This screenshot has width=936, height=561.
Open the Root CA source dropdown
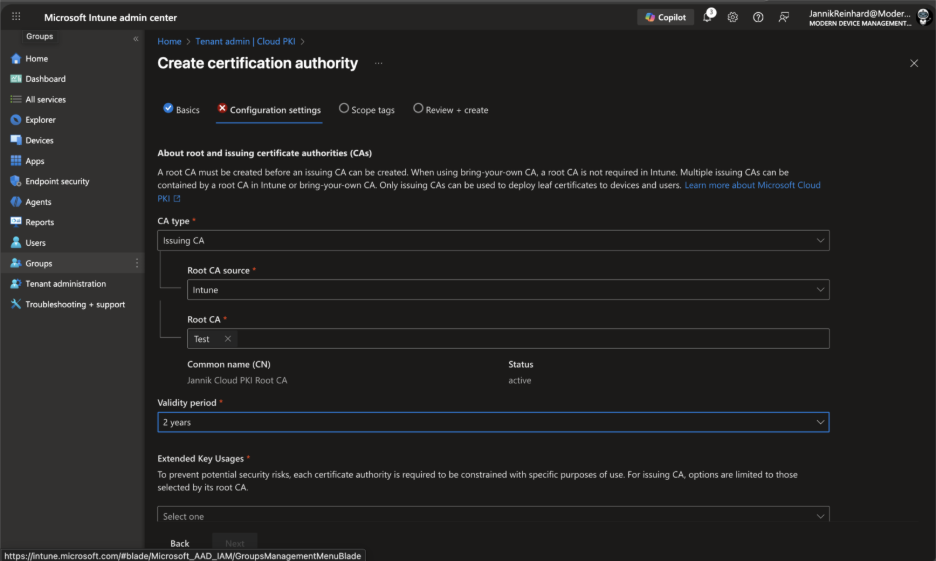tap(507, 290)
